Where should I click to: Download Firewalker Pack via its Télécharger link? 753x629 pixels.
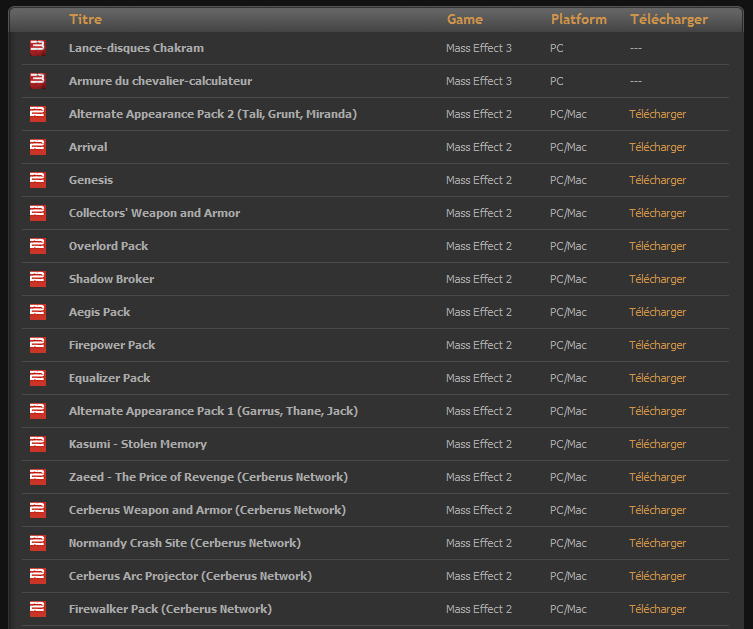tap(657, 609)
